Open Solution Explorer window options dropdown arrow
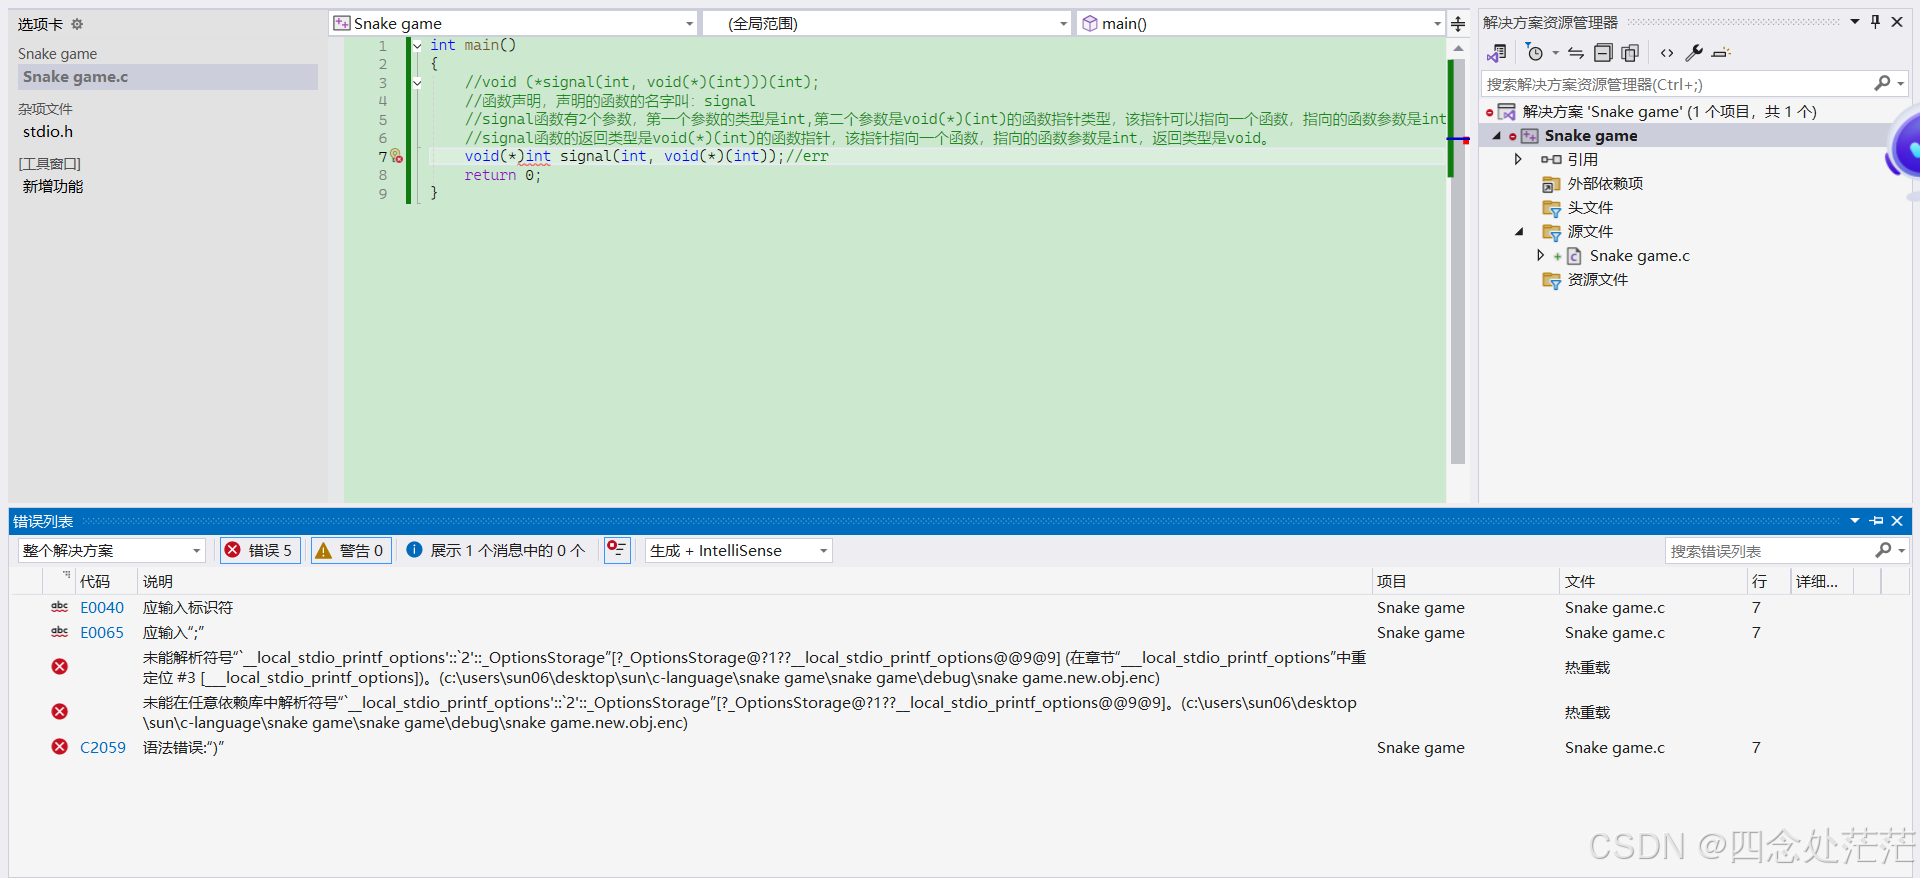 pos(1855,22)
